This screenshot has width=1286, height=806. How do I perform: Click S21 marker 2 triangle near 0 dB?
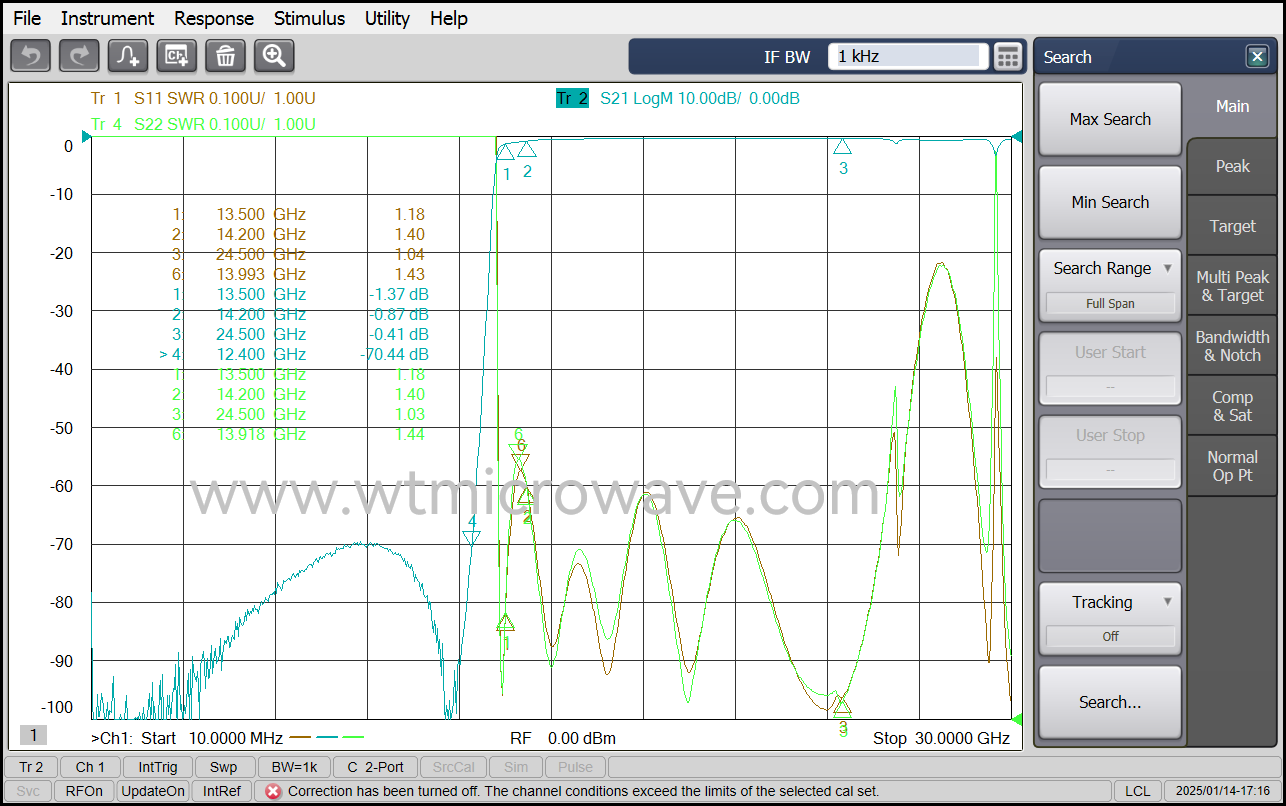(527, 150)
